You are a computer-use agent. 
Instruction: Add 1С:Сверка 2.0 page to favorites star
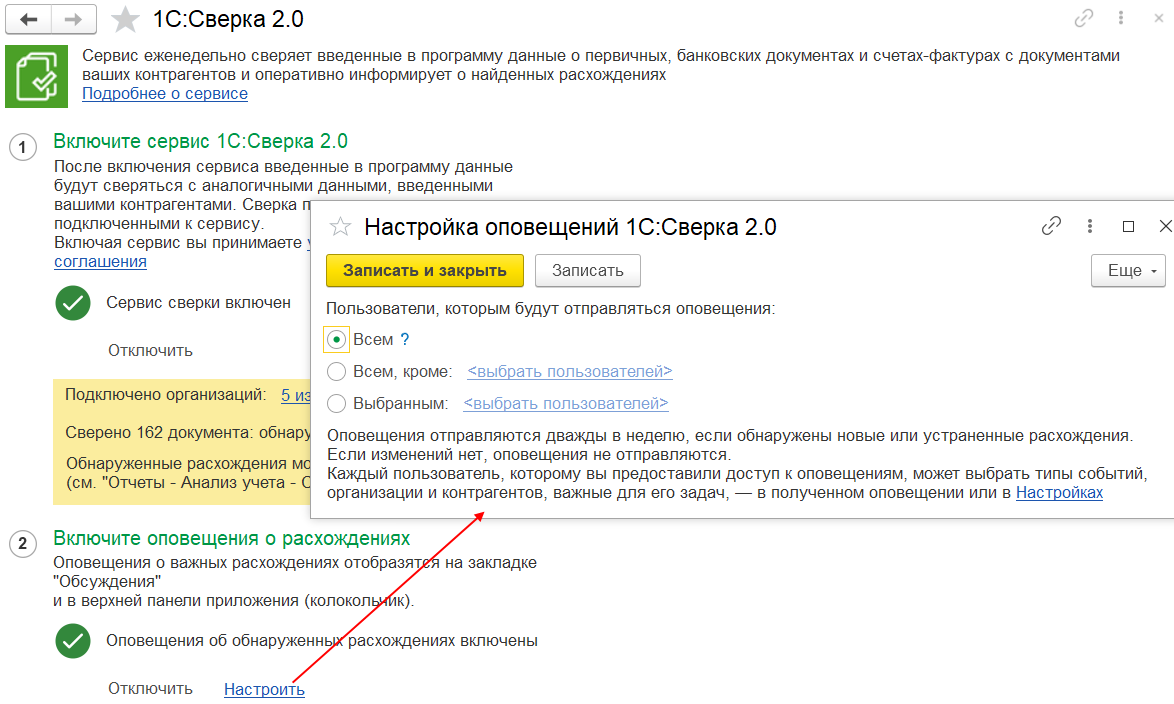(x=125, y=19)
